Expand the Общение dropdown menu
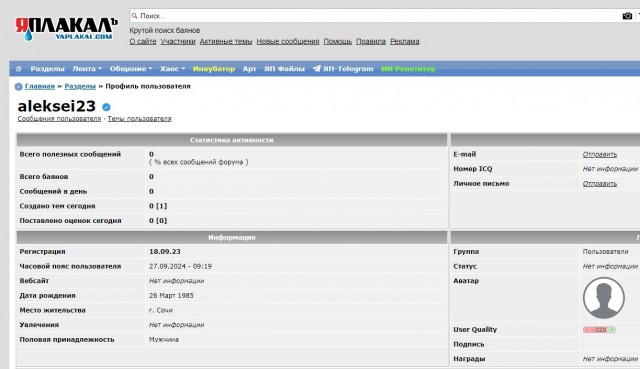Image resolution: width=640 pixels, height=369 pixels. coord(131,69)
